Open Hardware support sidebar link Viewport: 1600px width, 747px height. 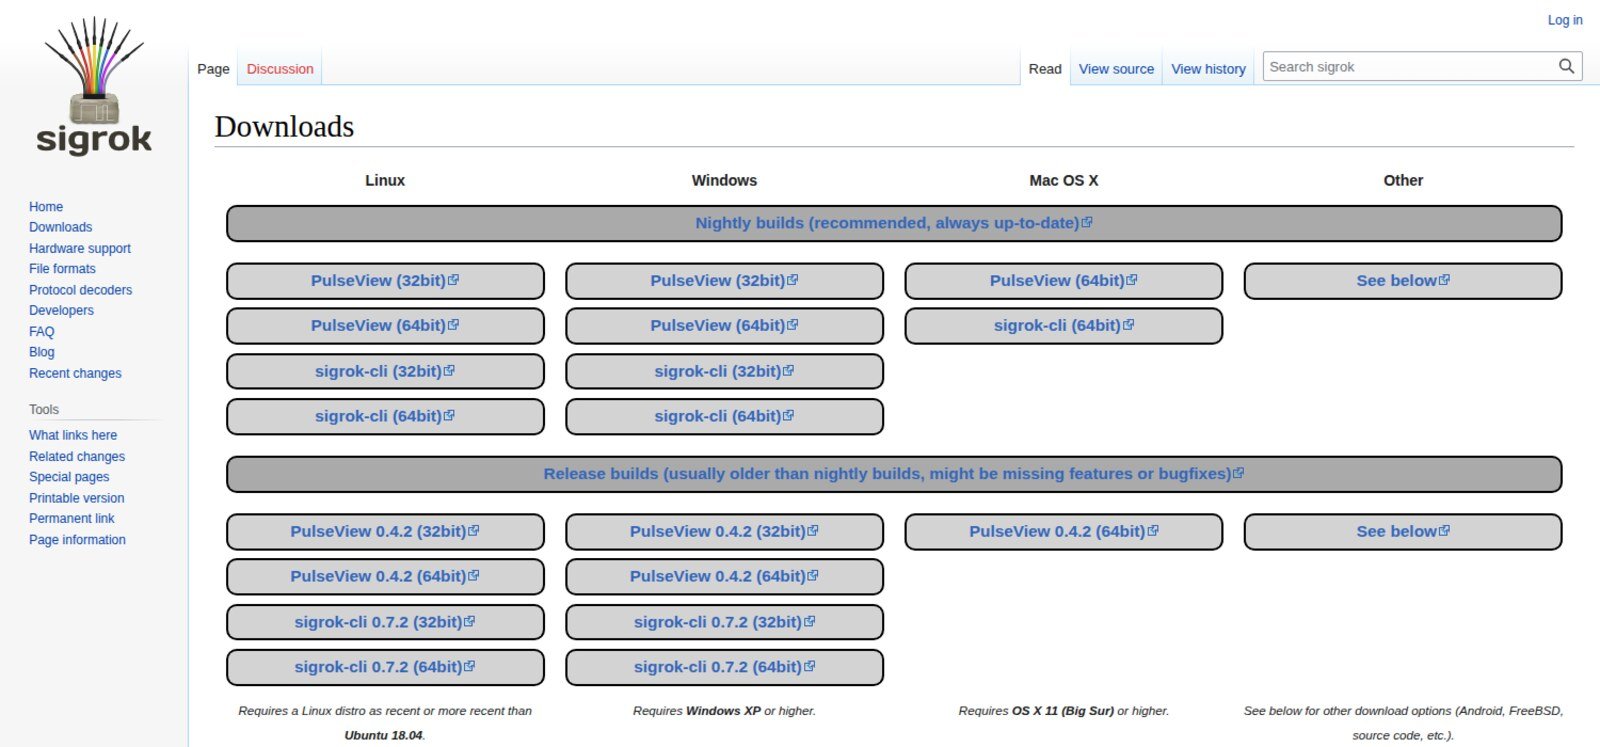tap(80, 249)
